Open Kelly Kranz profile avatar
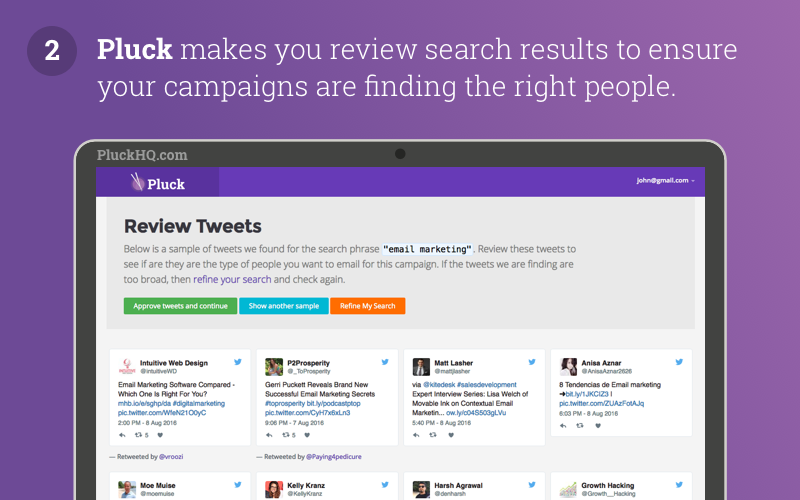The height and width of the screenshot is (500, 800). [274, 490]
